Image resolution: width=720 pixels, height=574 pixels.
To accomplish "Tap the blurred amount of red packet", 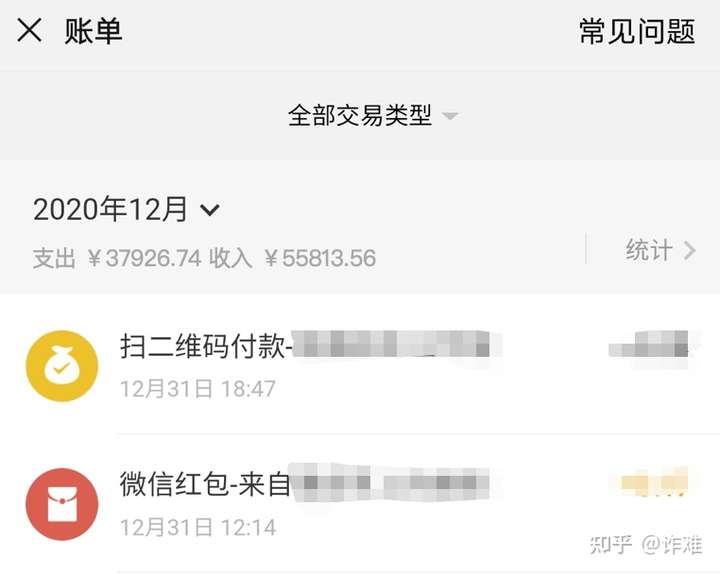I will pos(651,482).
